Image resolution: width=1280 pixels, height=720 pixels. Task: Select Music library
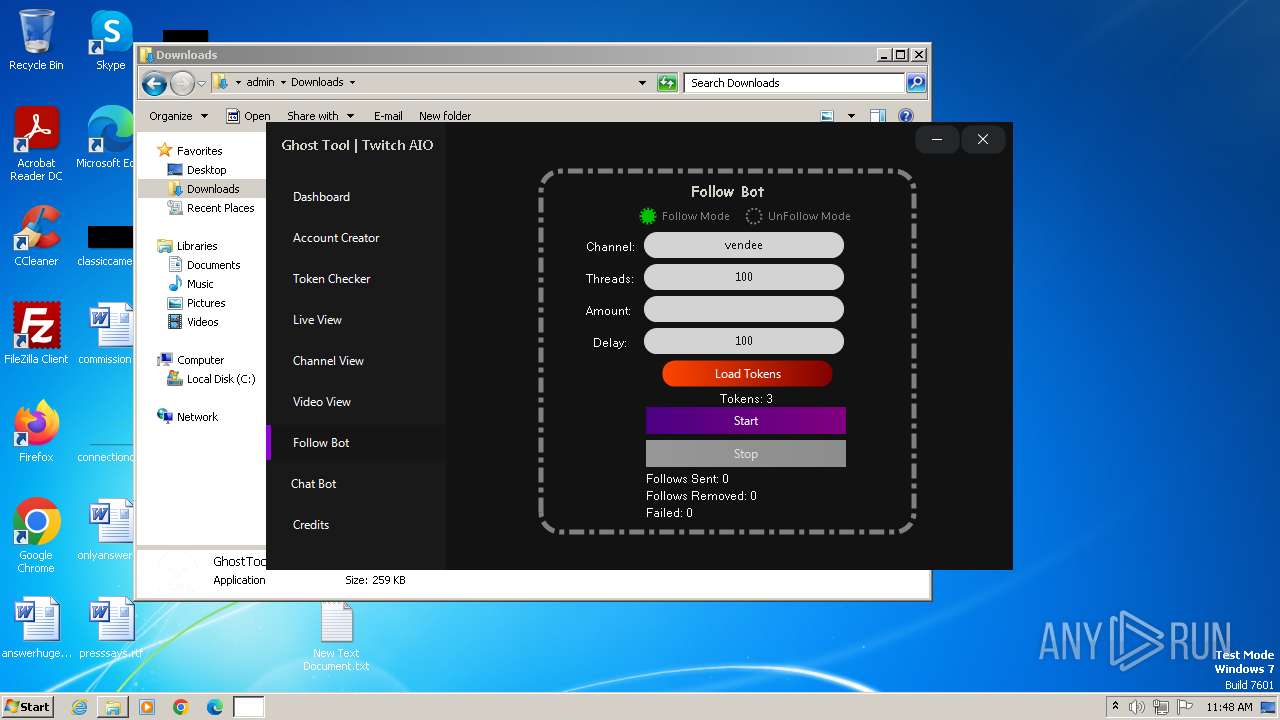pyautogui.click(x=200, y=284)
